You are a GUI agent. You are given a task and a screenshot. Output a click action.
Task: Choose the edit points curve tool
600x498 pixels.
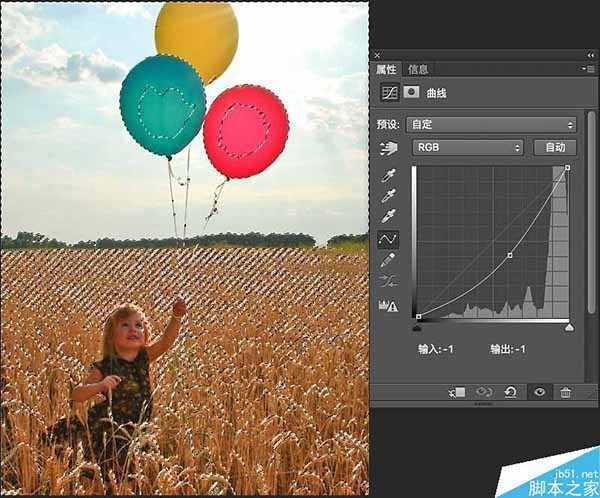[x=388, y=240]
